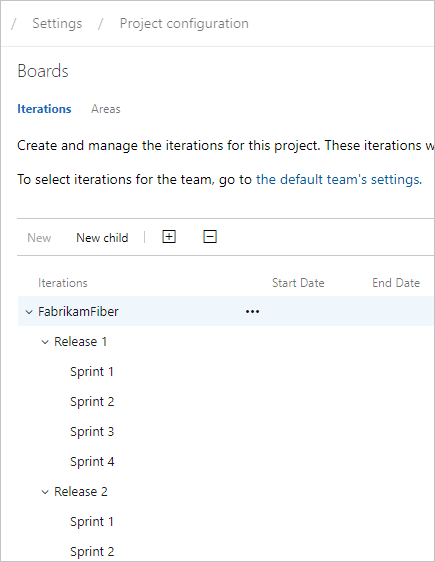Select Sprint 2 under Release 2

[x=92, y=552]
